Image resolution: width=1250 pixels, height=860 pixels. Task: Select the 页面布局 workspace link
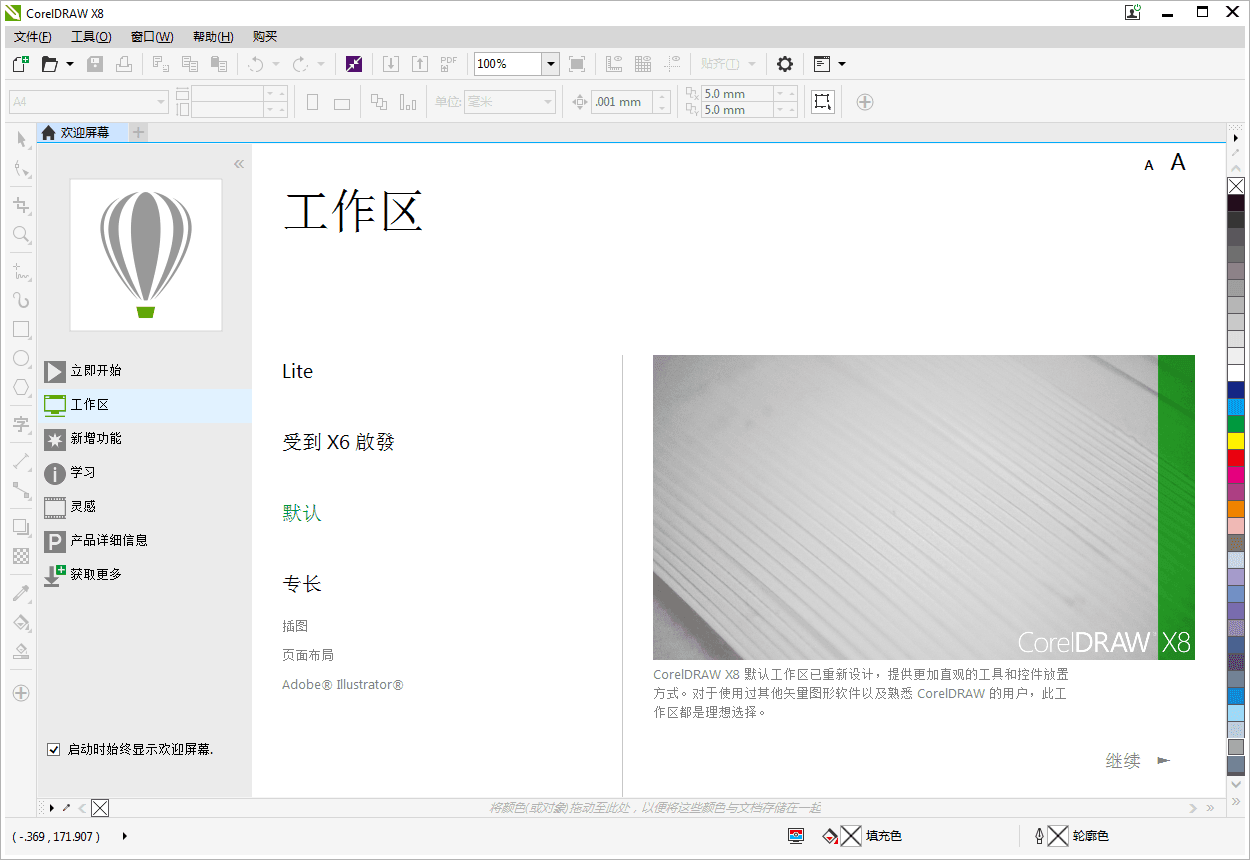[308, 655]
